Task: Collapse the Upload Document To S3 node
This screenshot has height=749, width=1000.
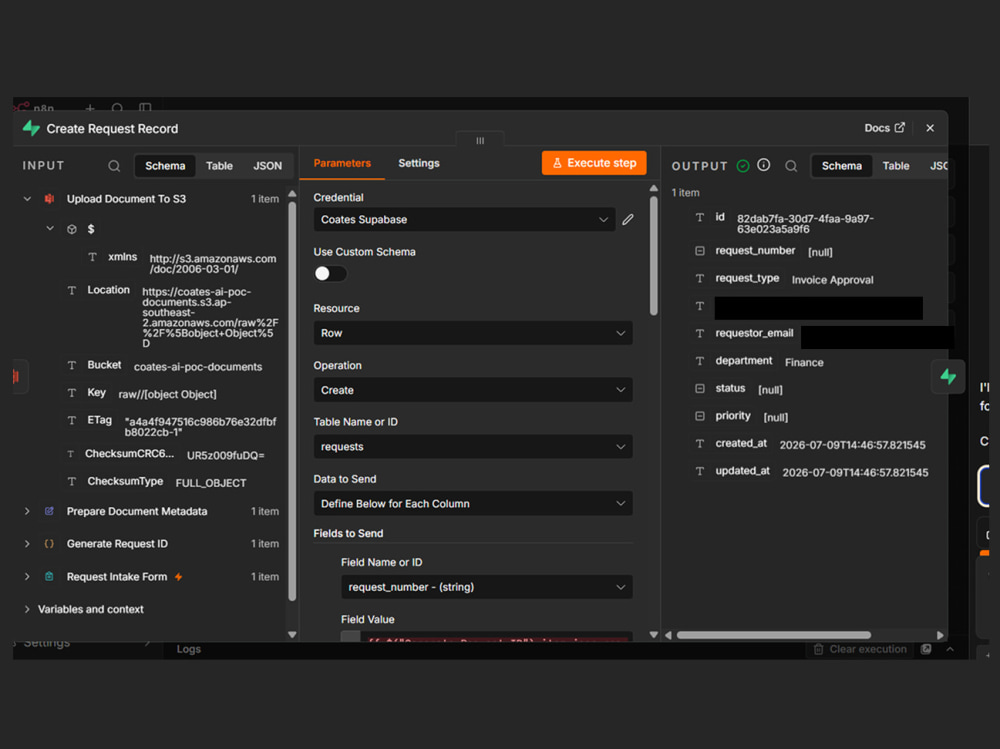Action: tap(27, 198)
